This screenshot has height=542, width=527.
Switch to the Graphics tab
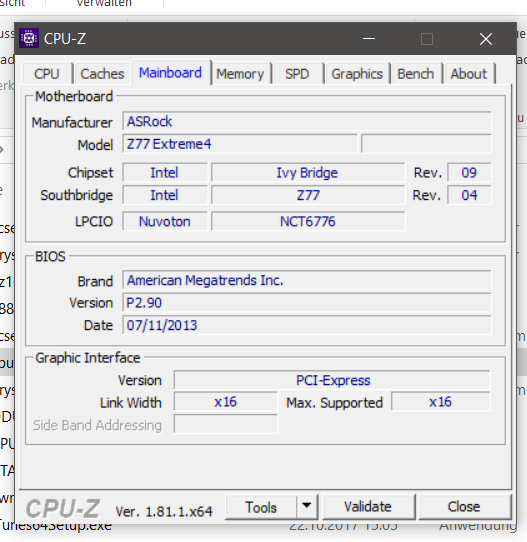pyautogui.click(x=357, y=74)
